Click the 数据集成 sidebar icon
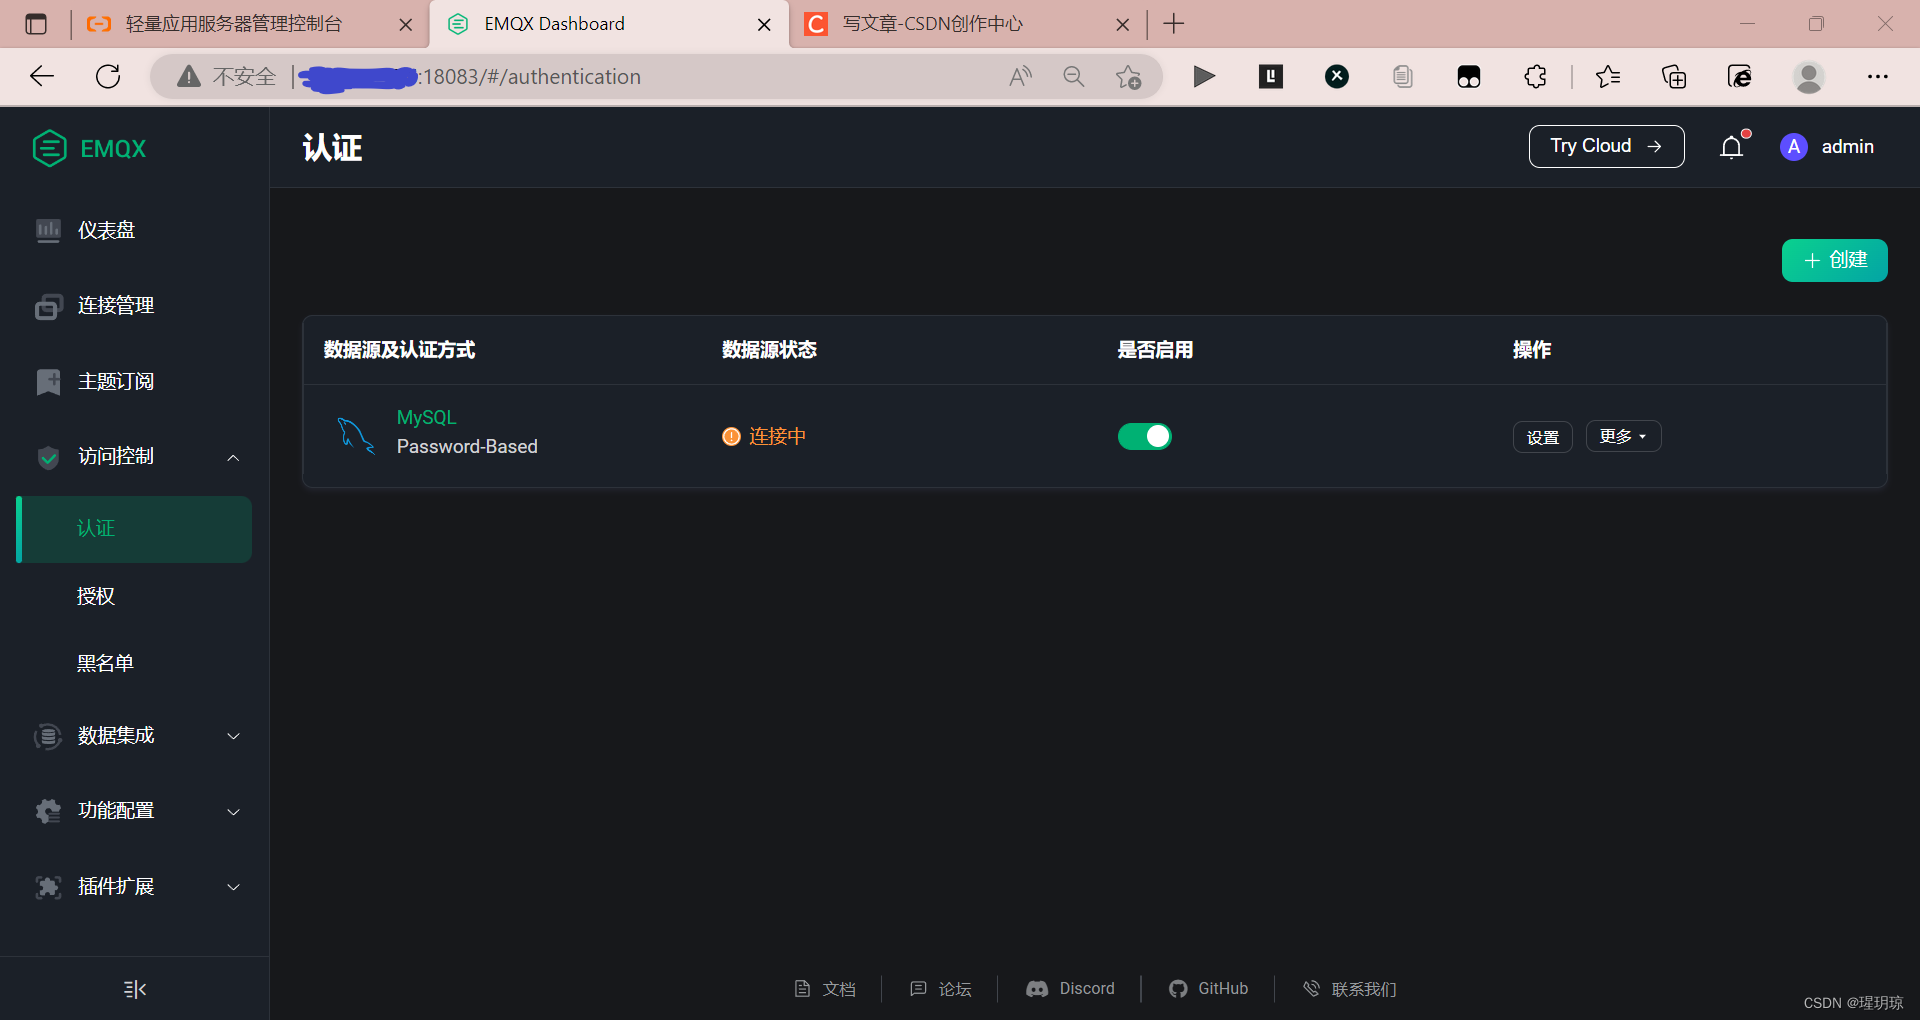Screen dimensions: 1920x1020 [48, 736]
